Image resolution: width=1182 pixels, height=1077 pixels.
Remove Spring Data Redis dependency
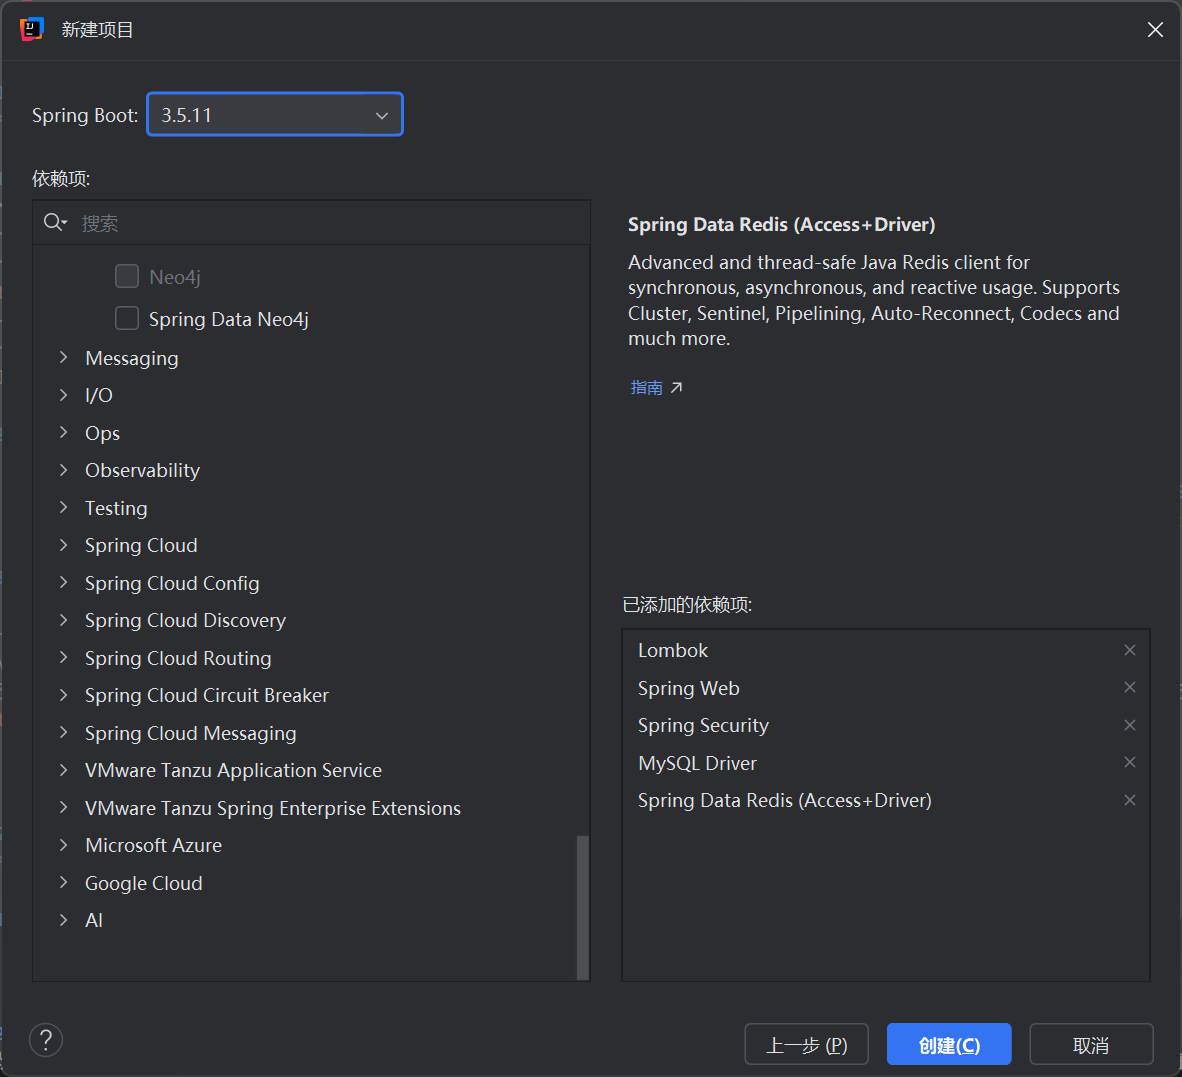1129,800
